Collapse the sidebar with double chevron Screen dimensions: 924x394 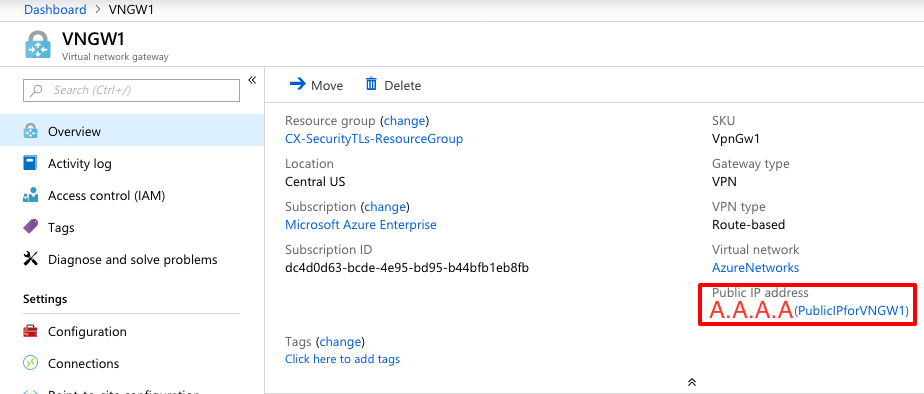click(252, 80)
